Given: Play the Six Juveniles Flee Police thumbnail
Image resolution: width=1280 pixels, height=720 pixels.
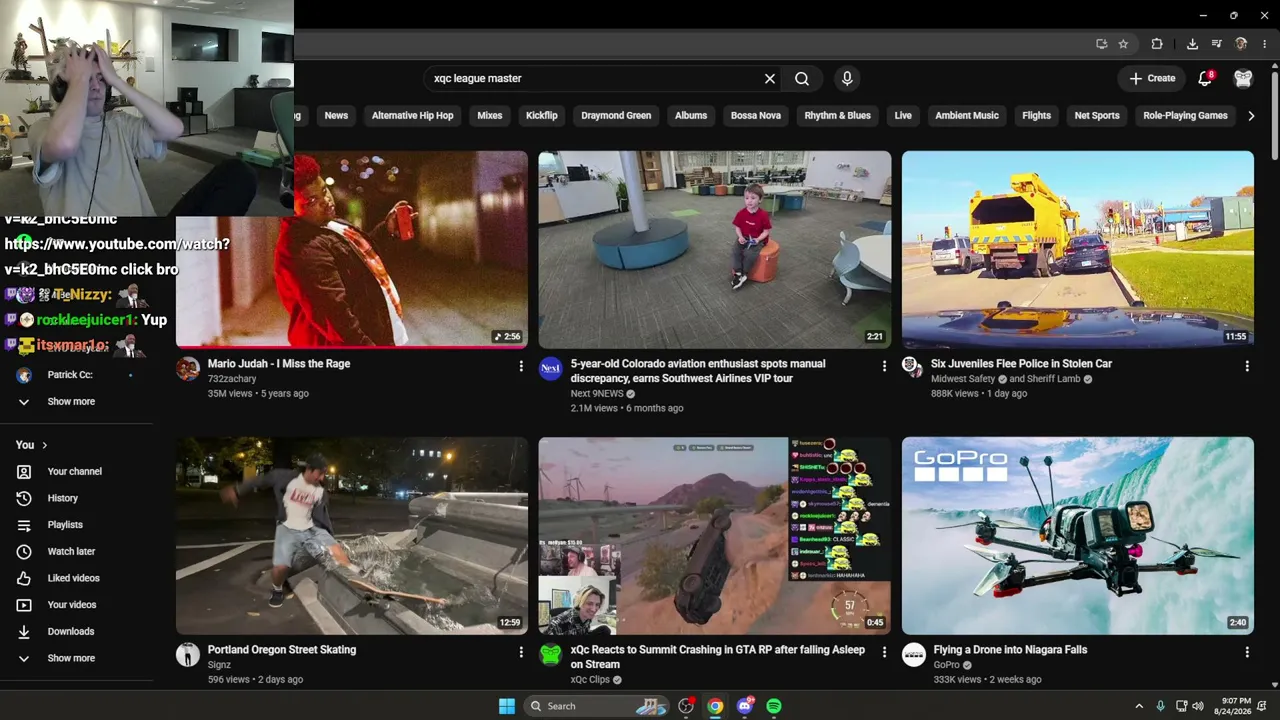Looking at the screenshot, I should 1078,249.
